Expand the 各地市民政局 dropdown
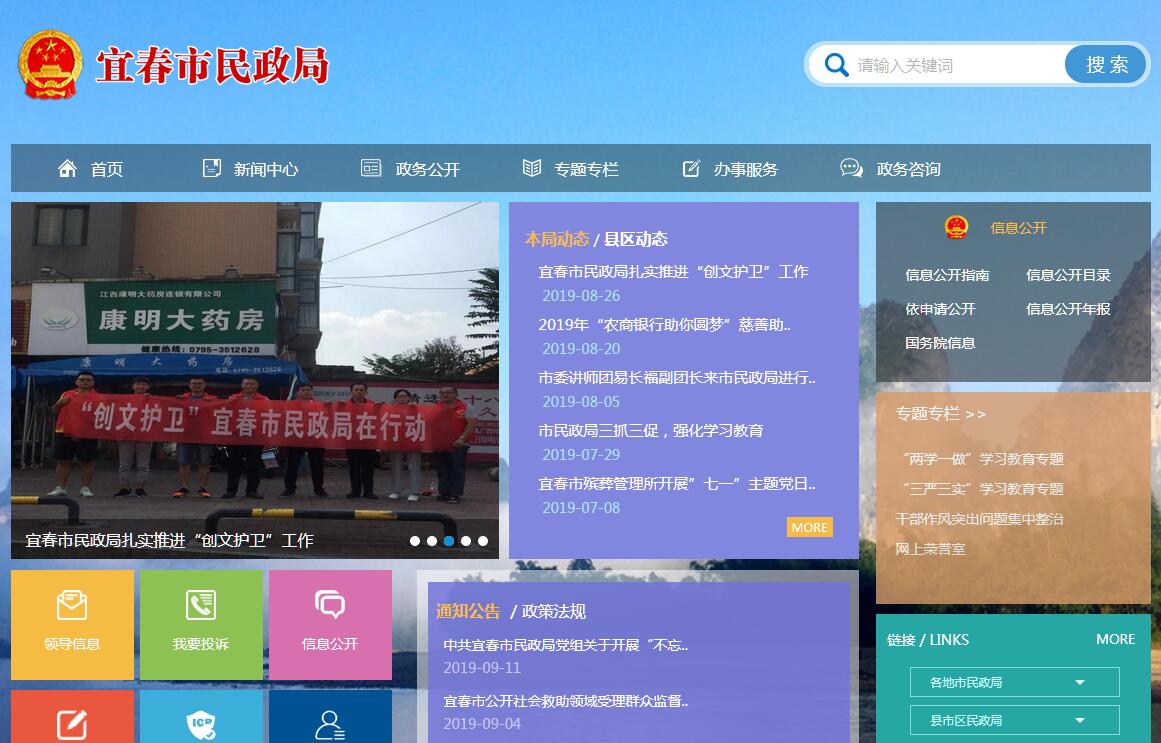This screenshot has height=743, width=1161. (1014, 682)
